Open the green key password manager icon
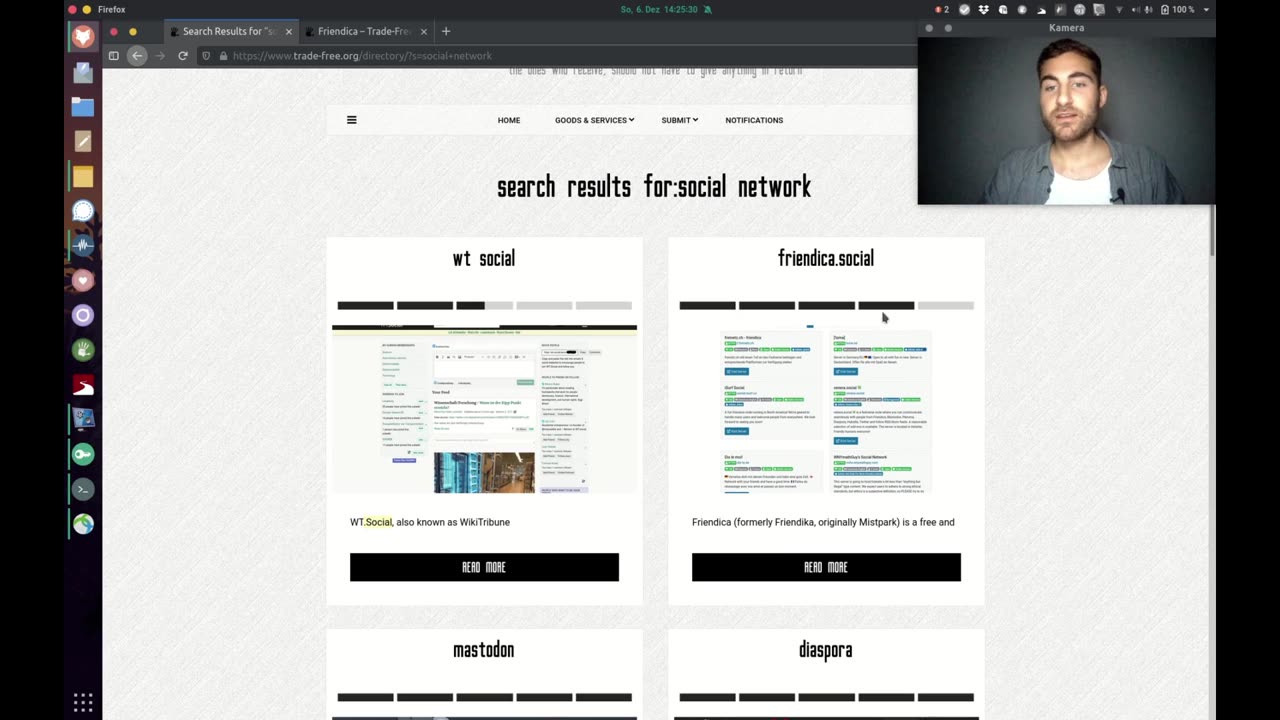This screenshot has width=1280, height=720. pyautogui.click(x=83, y=454)
